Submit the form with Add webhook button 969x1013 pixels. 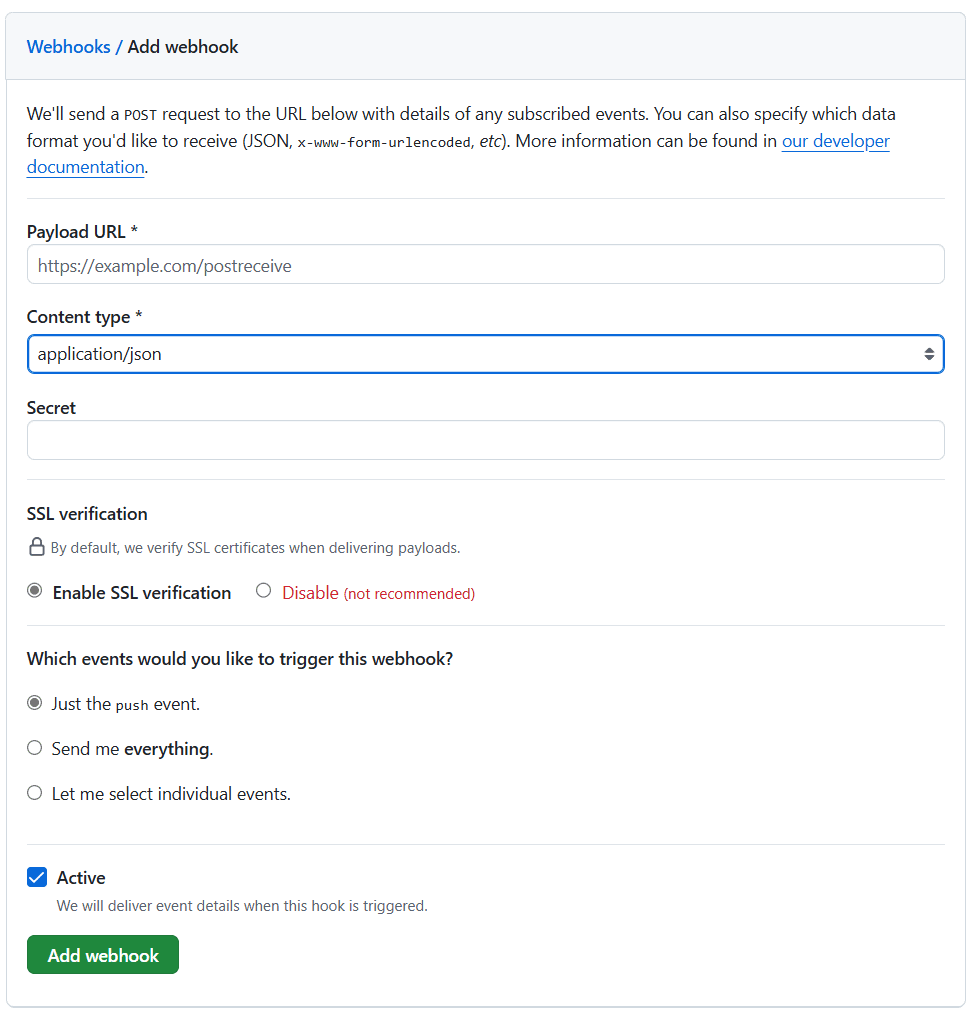(102, 954)
